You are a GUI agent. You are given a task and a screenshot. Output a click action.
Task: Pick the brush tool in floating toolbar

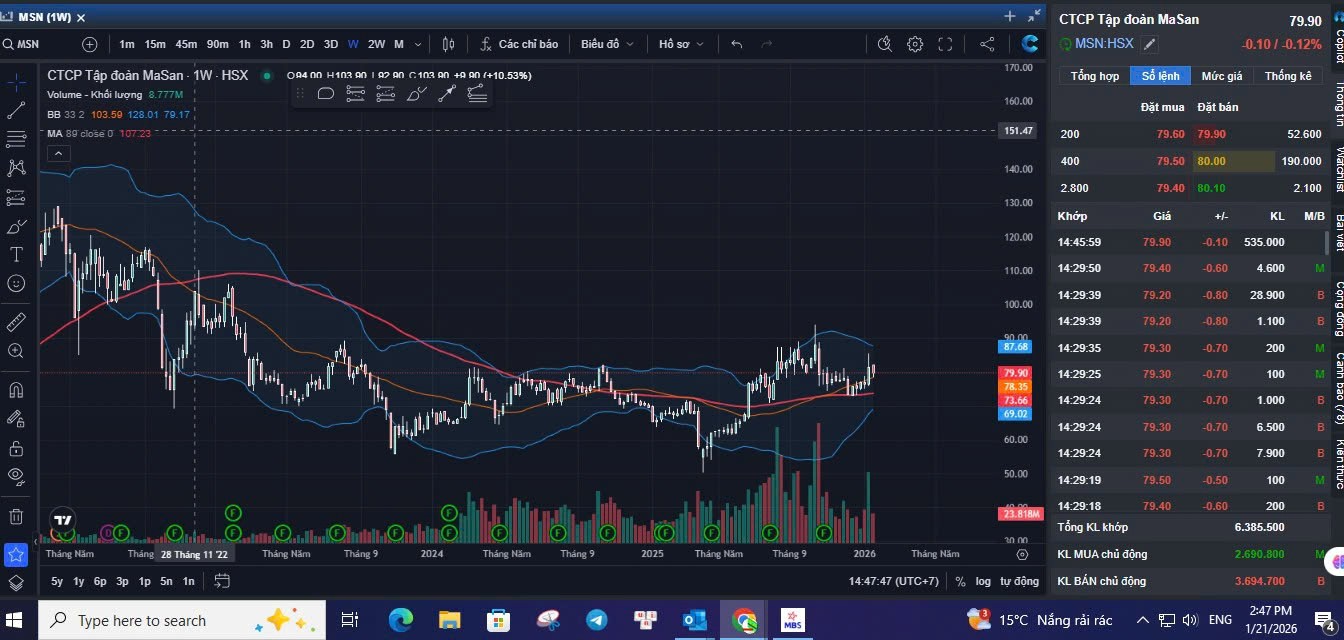pos(416,93)
